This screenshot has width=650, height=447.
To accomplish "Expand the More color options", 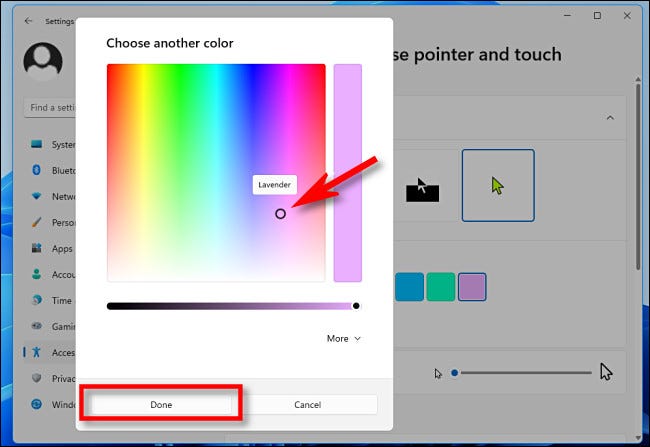I will 343,338.
